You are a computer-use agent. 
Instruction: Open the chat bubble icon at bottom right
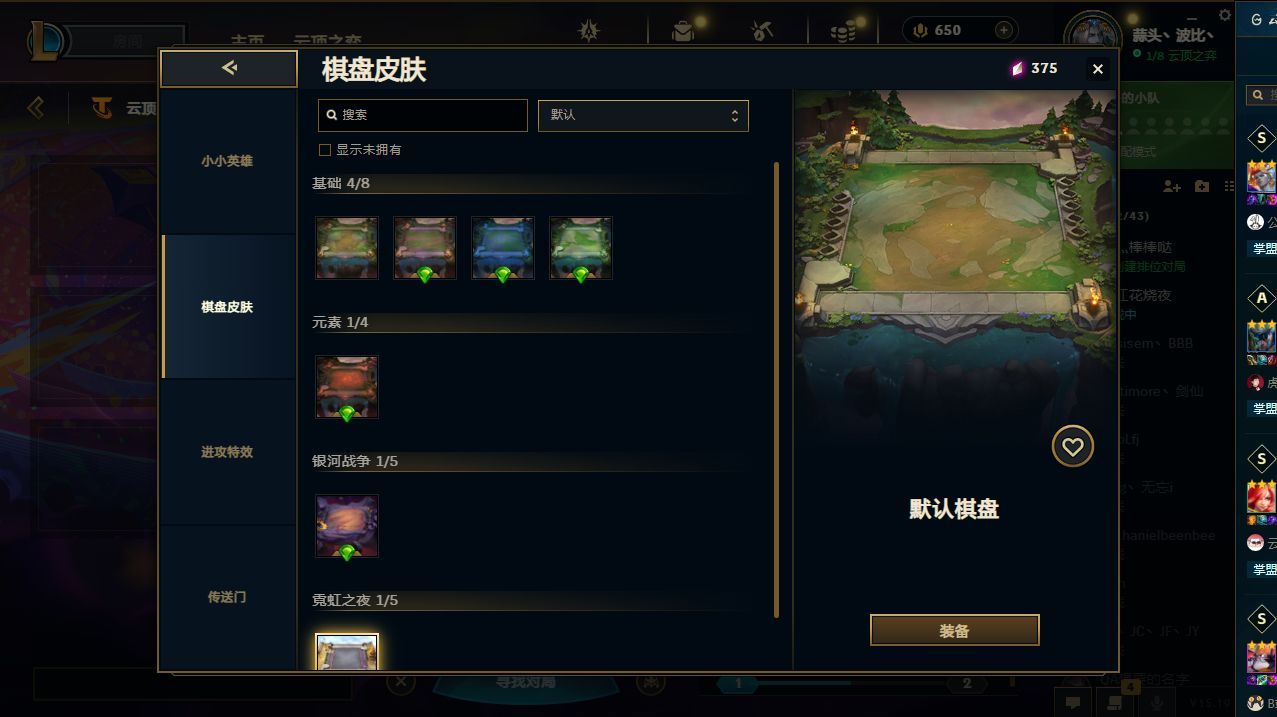(1073, 702)
